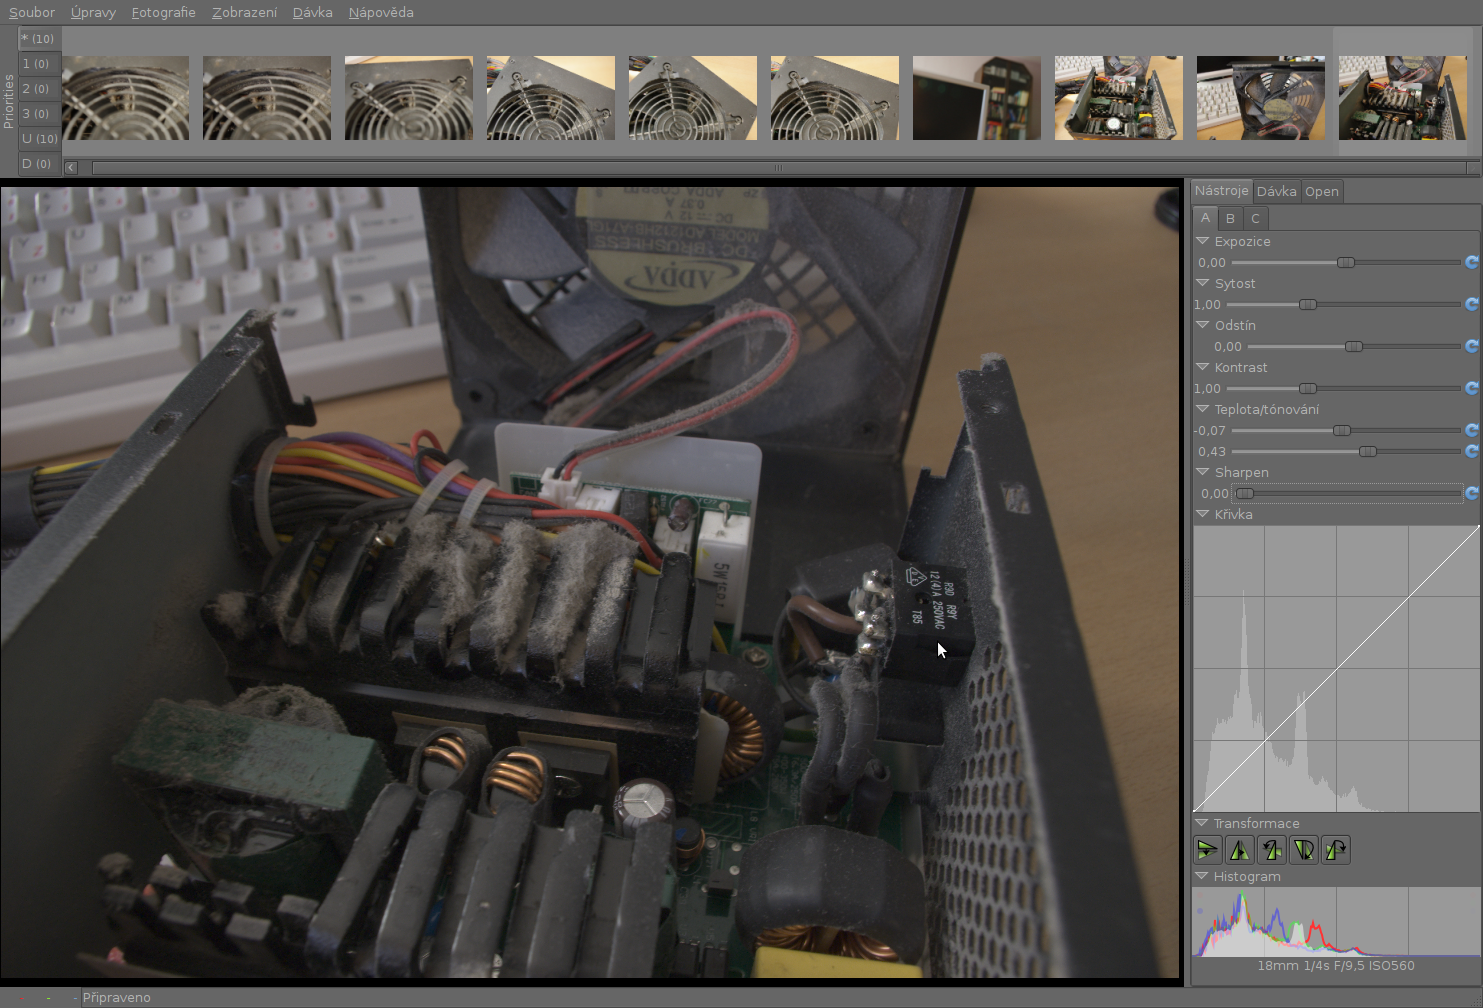Open the Úpravy menu
Viewport: 1483px width, 1008px height.
(93, 12)
